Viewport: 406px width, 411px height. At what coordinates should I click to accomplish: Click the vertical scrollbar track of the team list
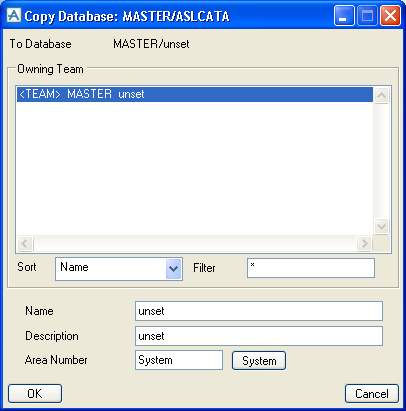(381, 161)
